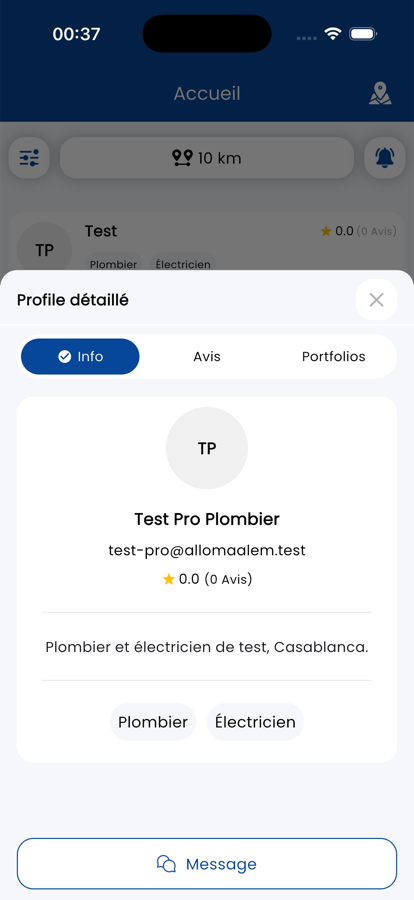The width and height of the screenshot is (414, 900).
Task: Select the Info tab
Action: (x=80, y=356)
